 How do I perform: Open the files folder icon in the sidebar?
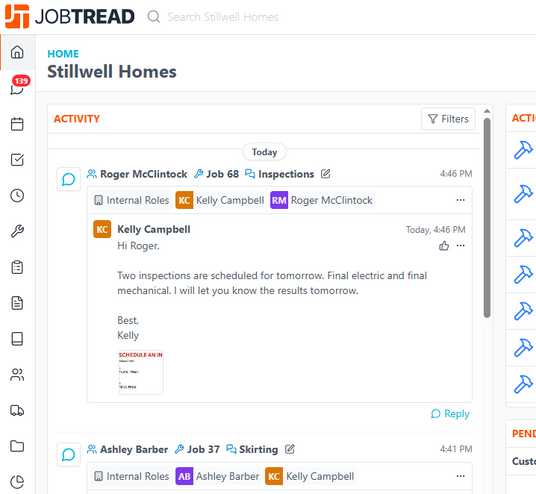point(17,446)
